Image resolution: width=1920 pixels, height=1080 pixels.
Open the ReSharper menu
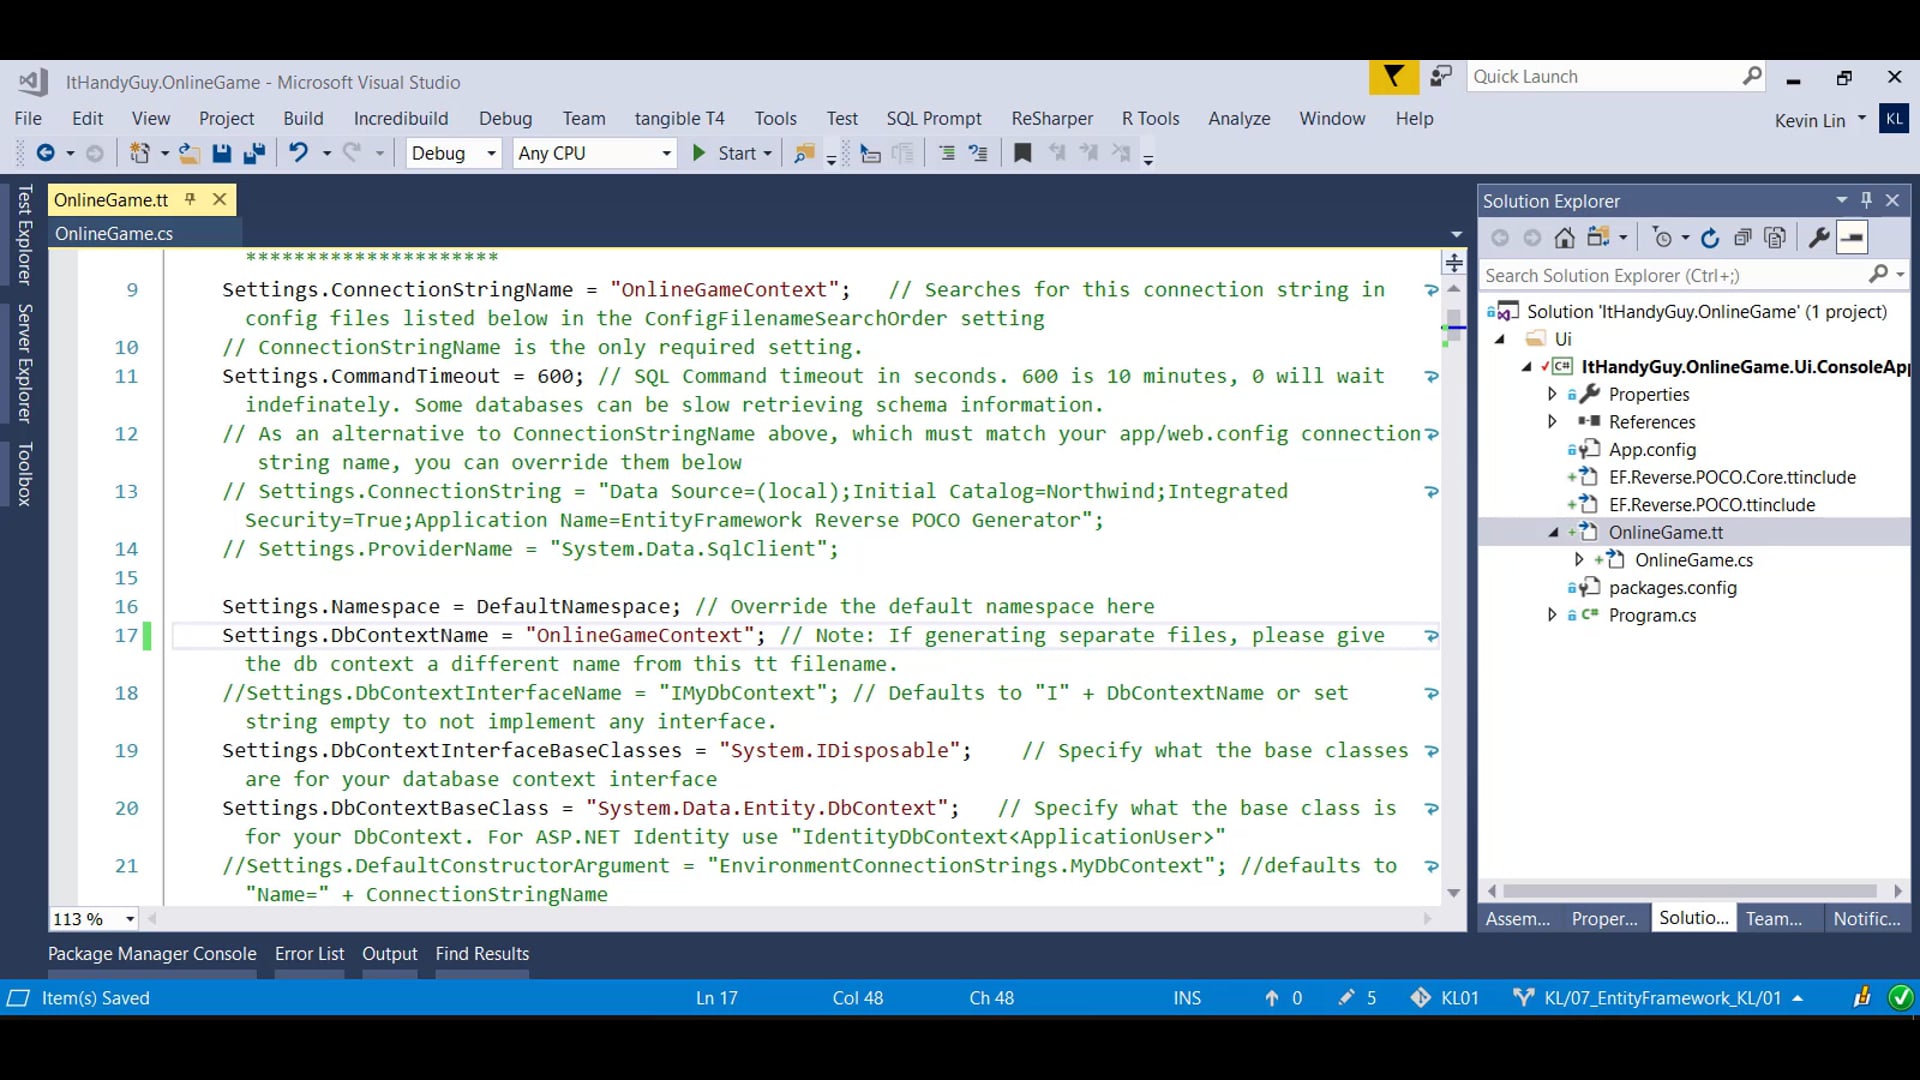[1052, 118]
